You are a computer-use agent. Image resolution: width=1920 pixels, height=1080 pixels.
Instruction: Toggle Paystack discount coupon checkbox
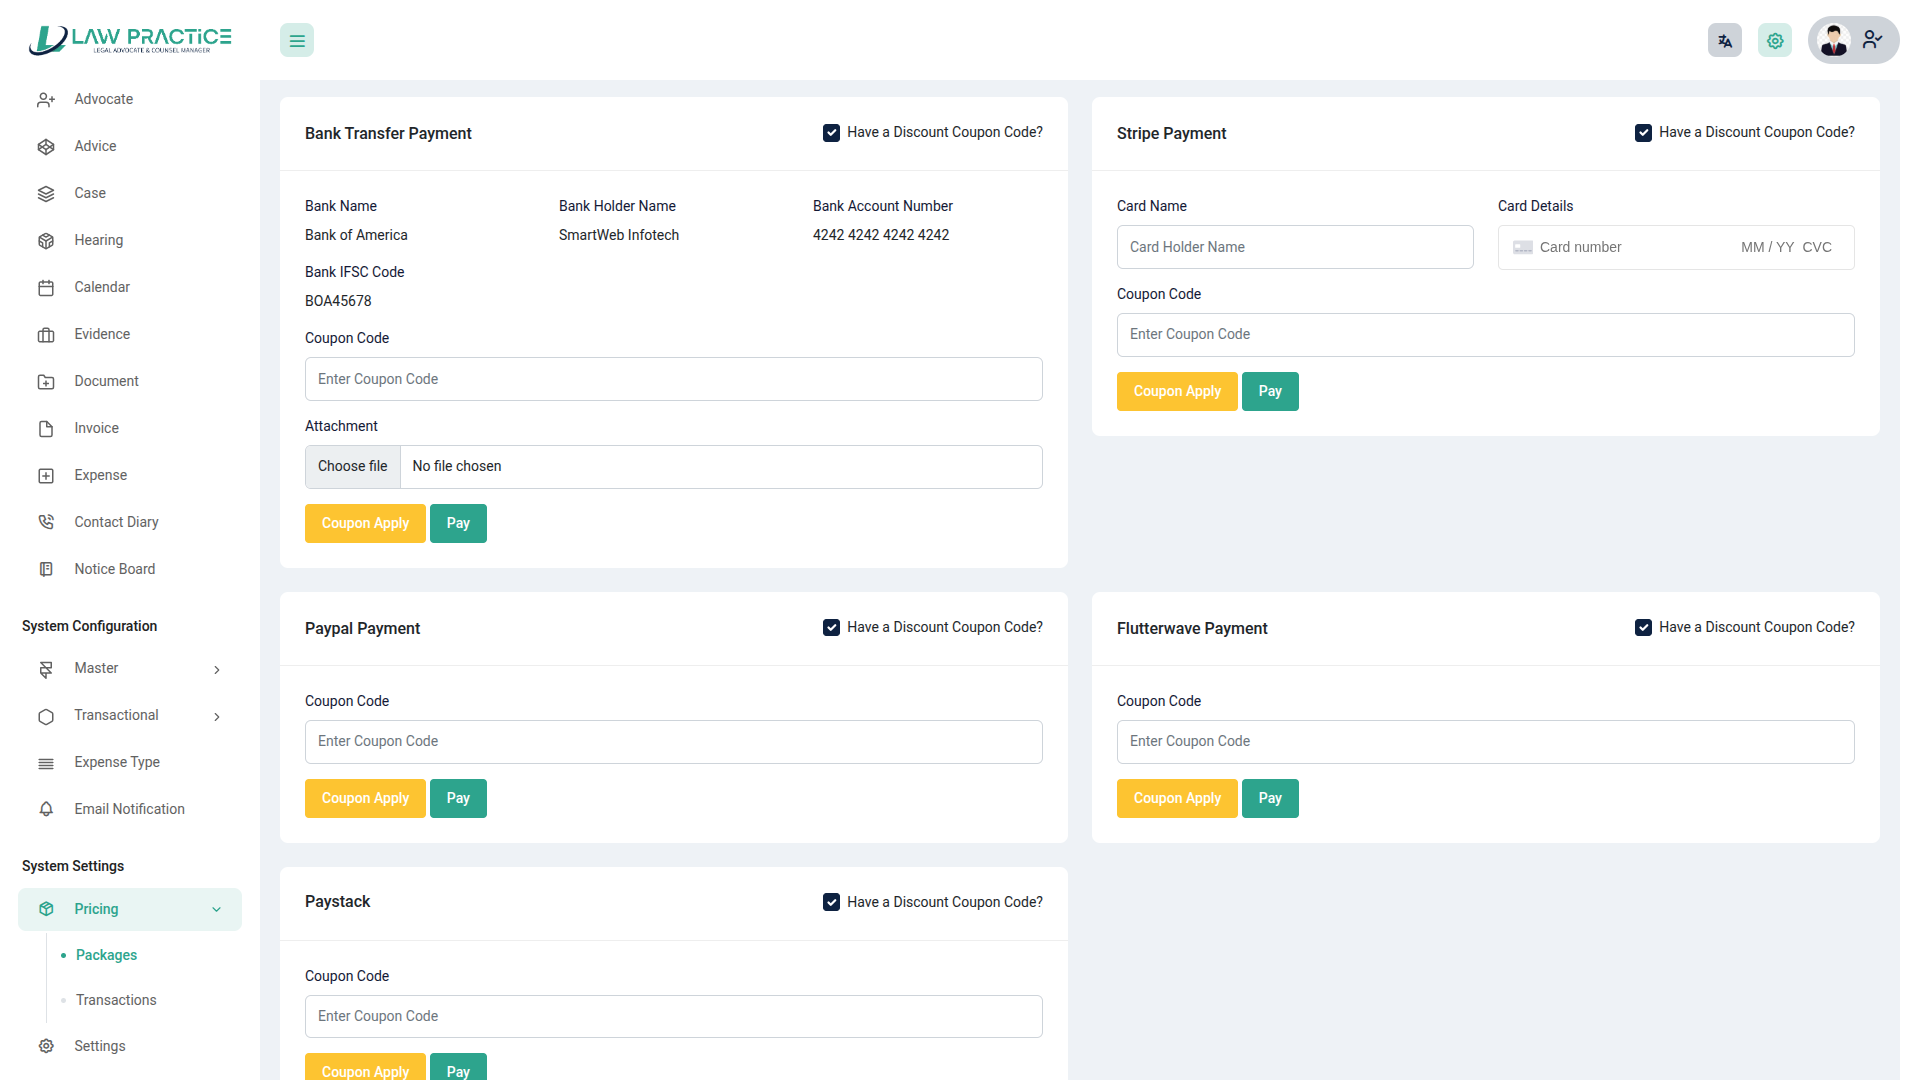pyautogui.click(x=831, y=902)
